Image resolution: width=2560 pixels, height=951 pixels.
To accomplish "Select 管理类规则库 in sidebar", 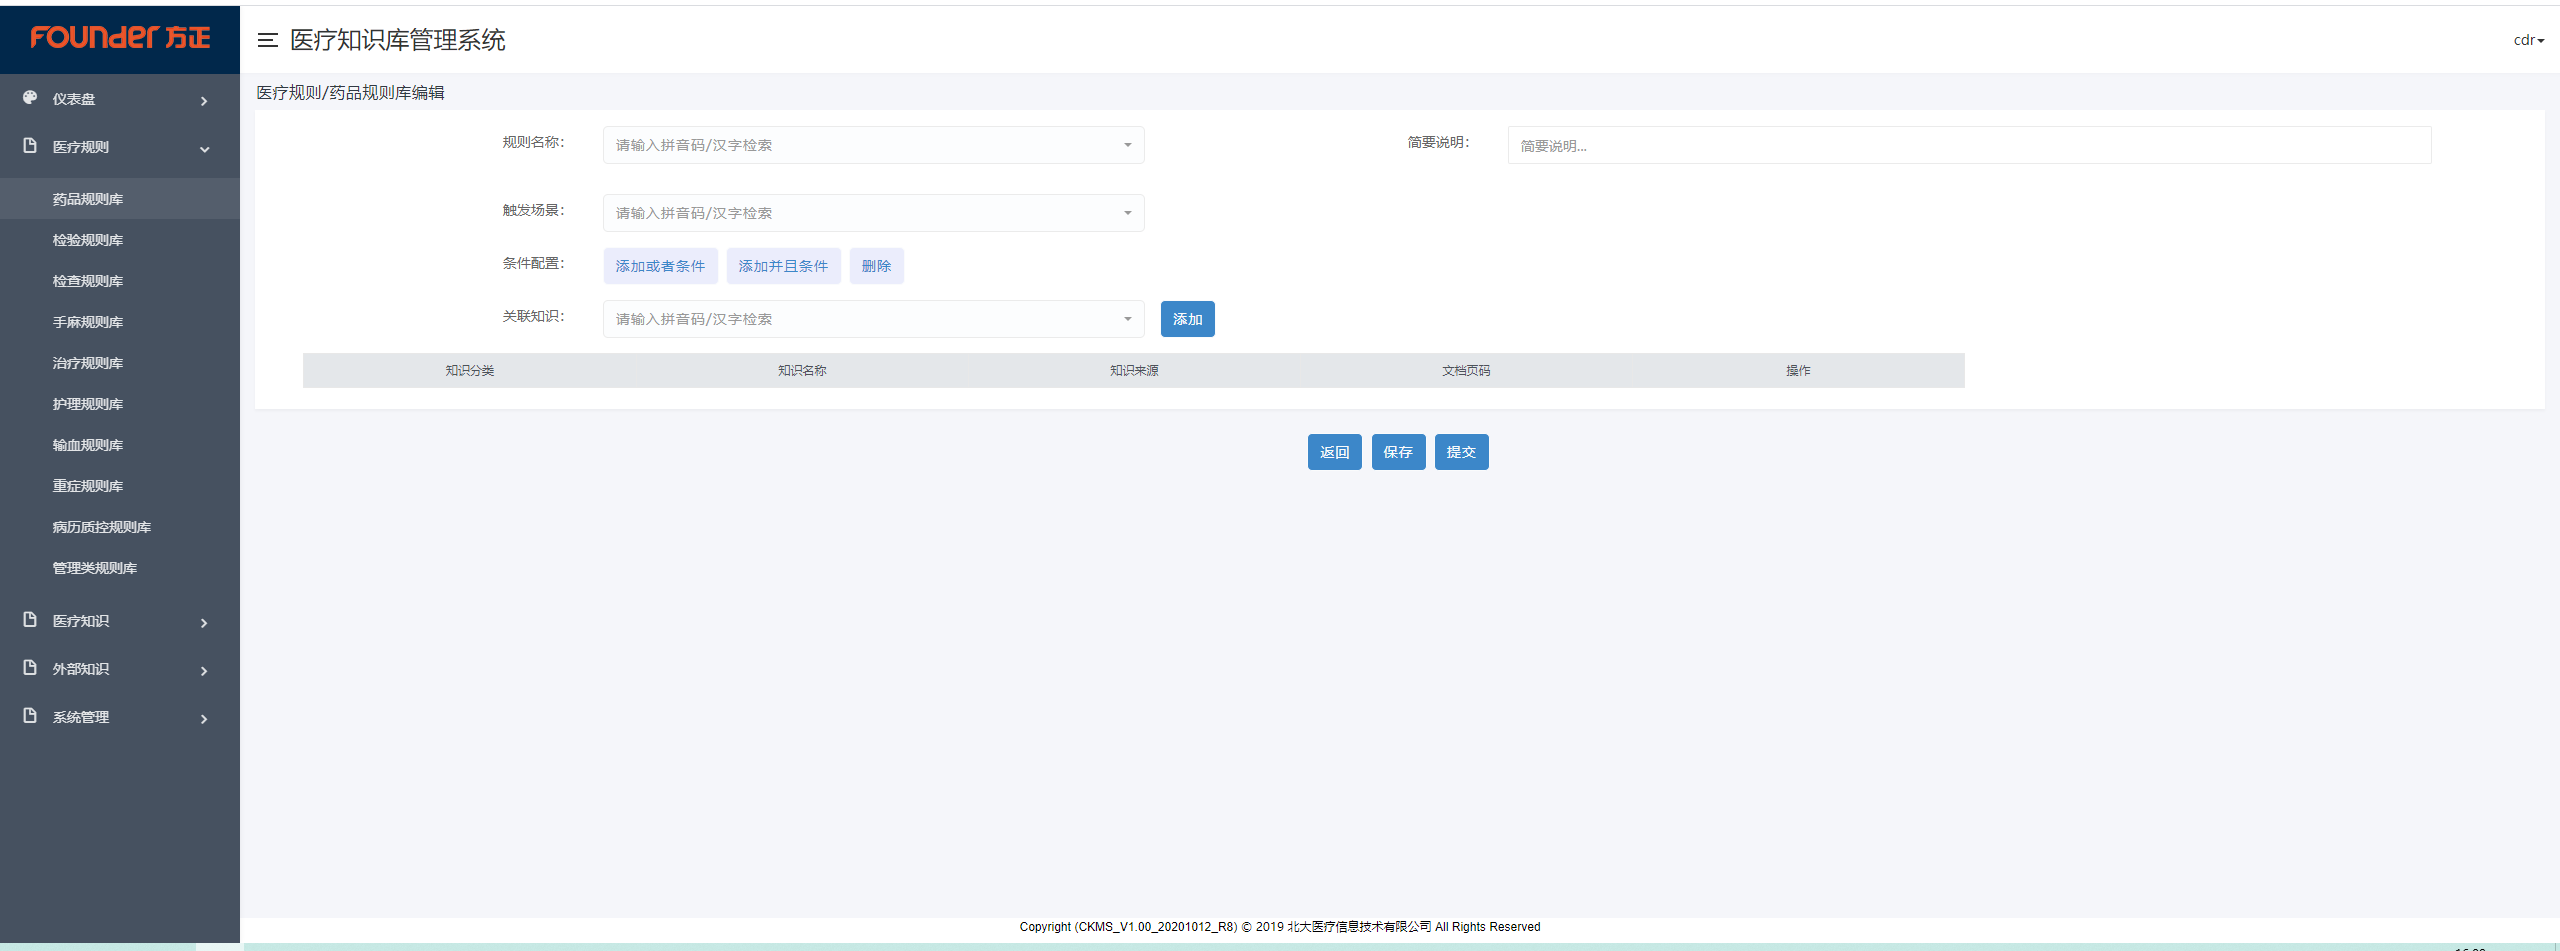I will point(120,568).
